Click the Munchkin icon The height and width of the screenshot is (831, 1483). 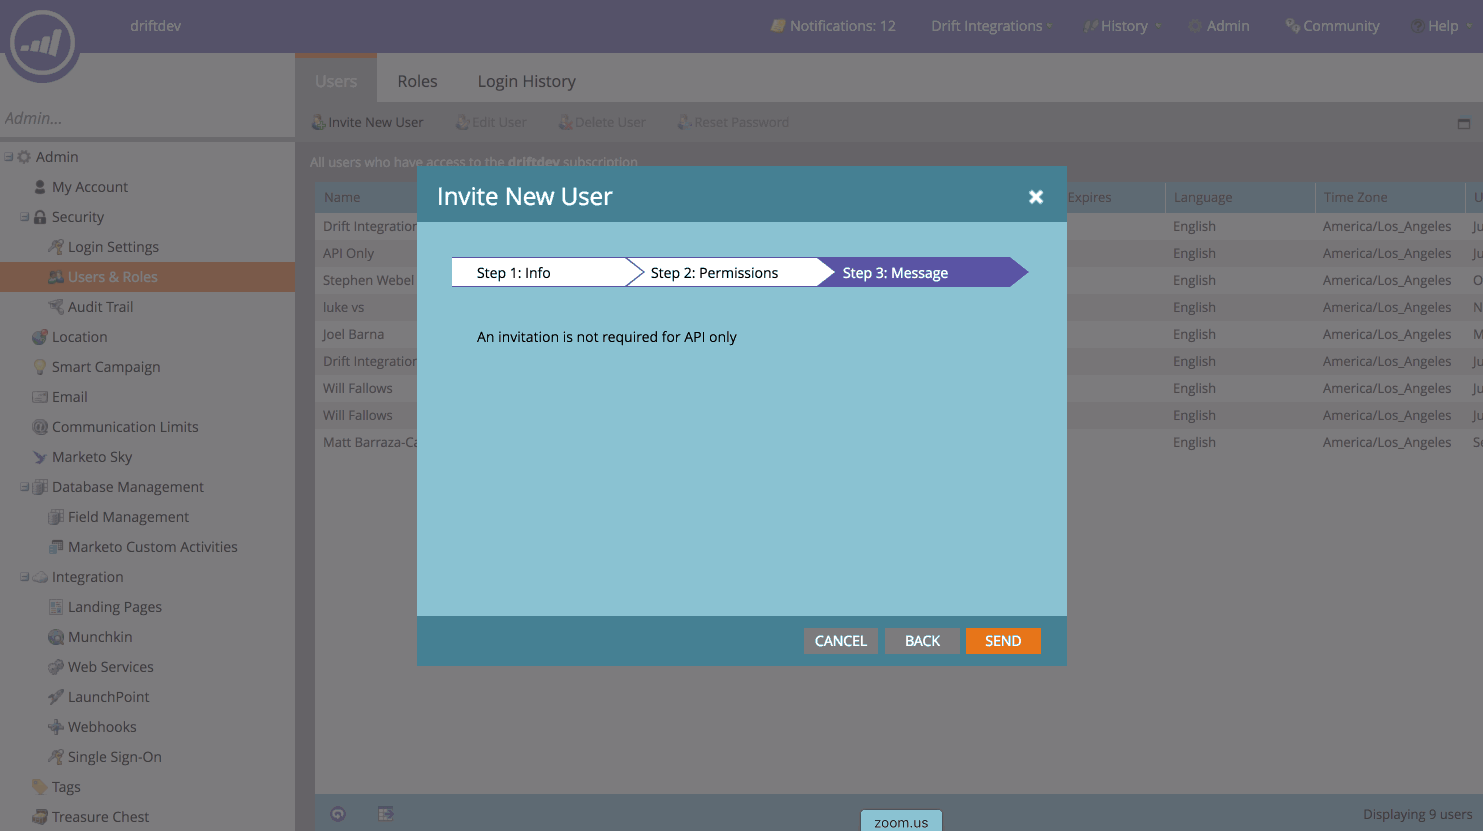click(56, 637)
